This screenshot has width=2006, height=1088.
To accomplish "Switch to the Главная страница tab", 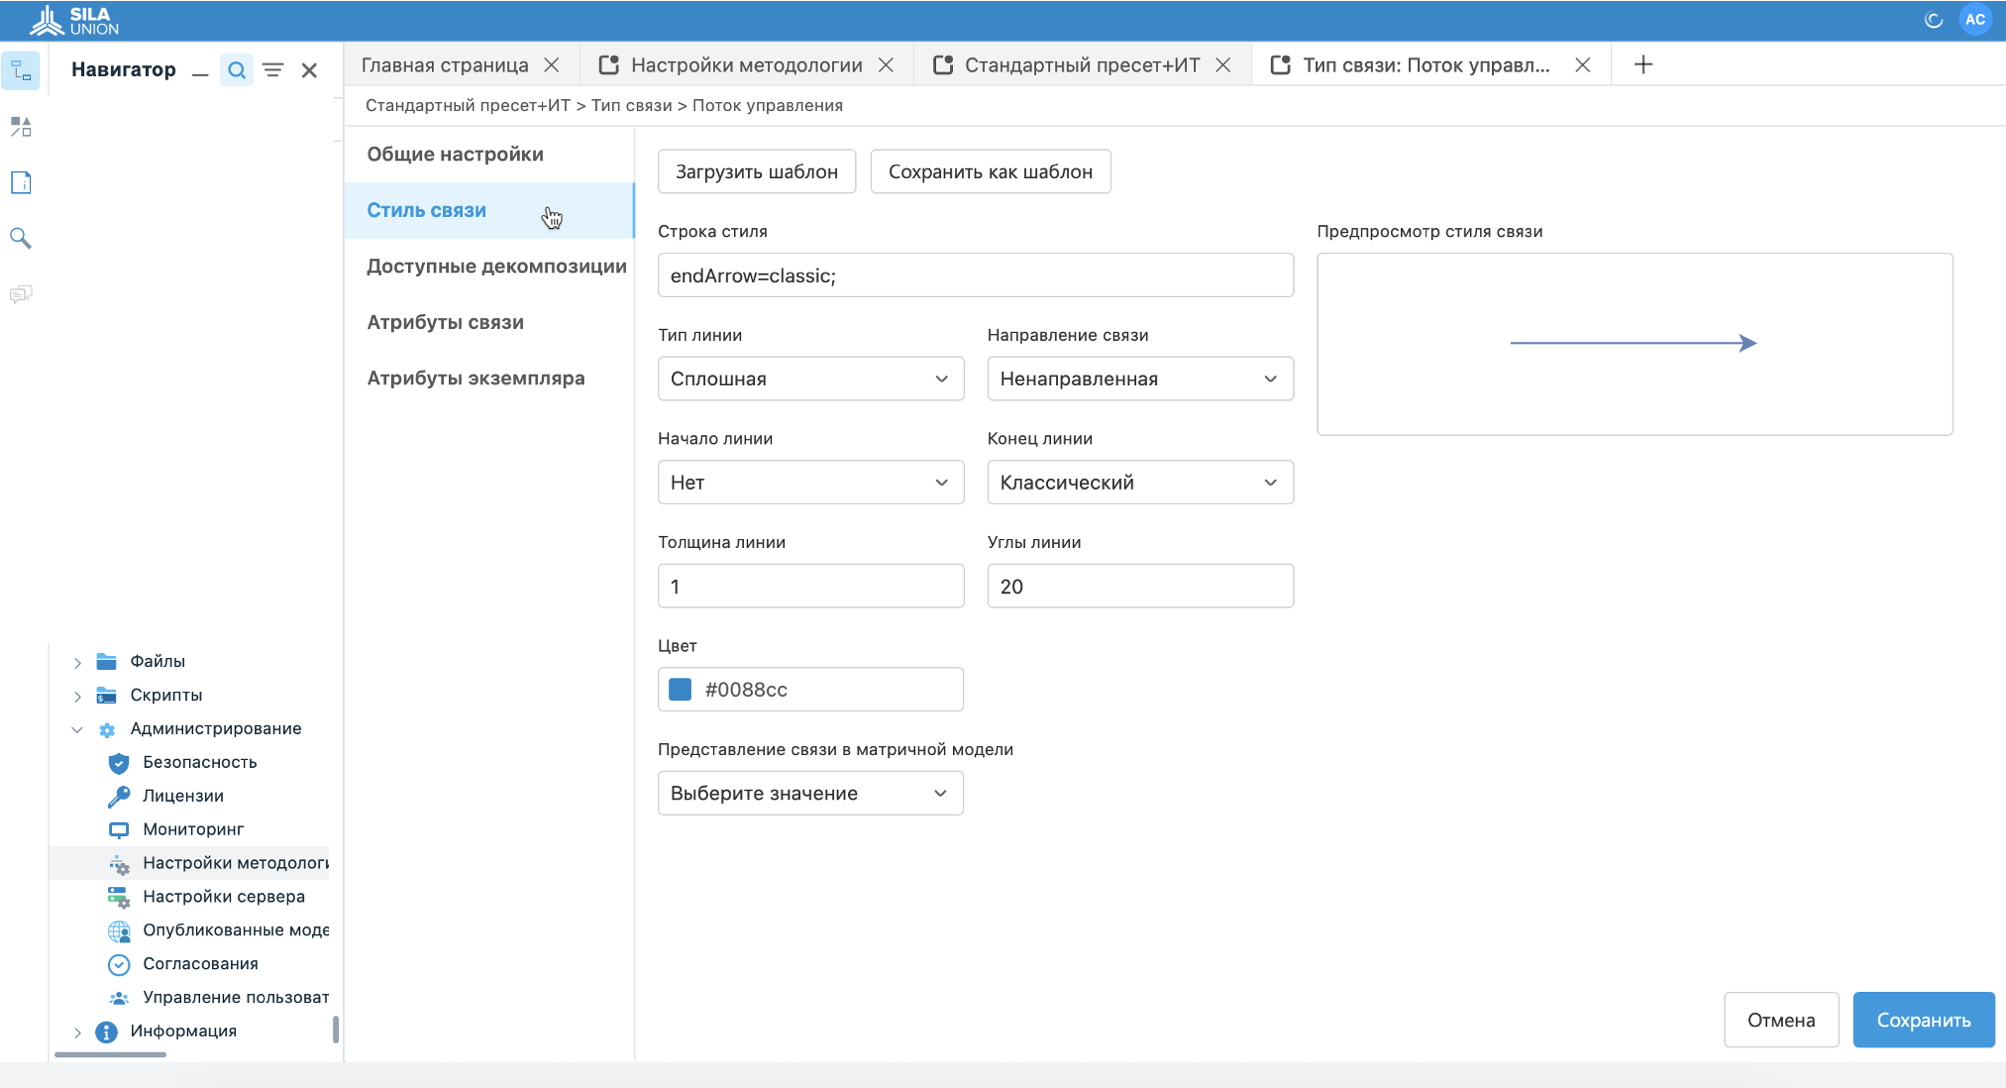I will coord(445,65).
